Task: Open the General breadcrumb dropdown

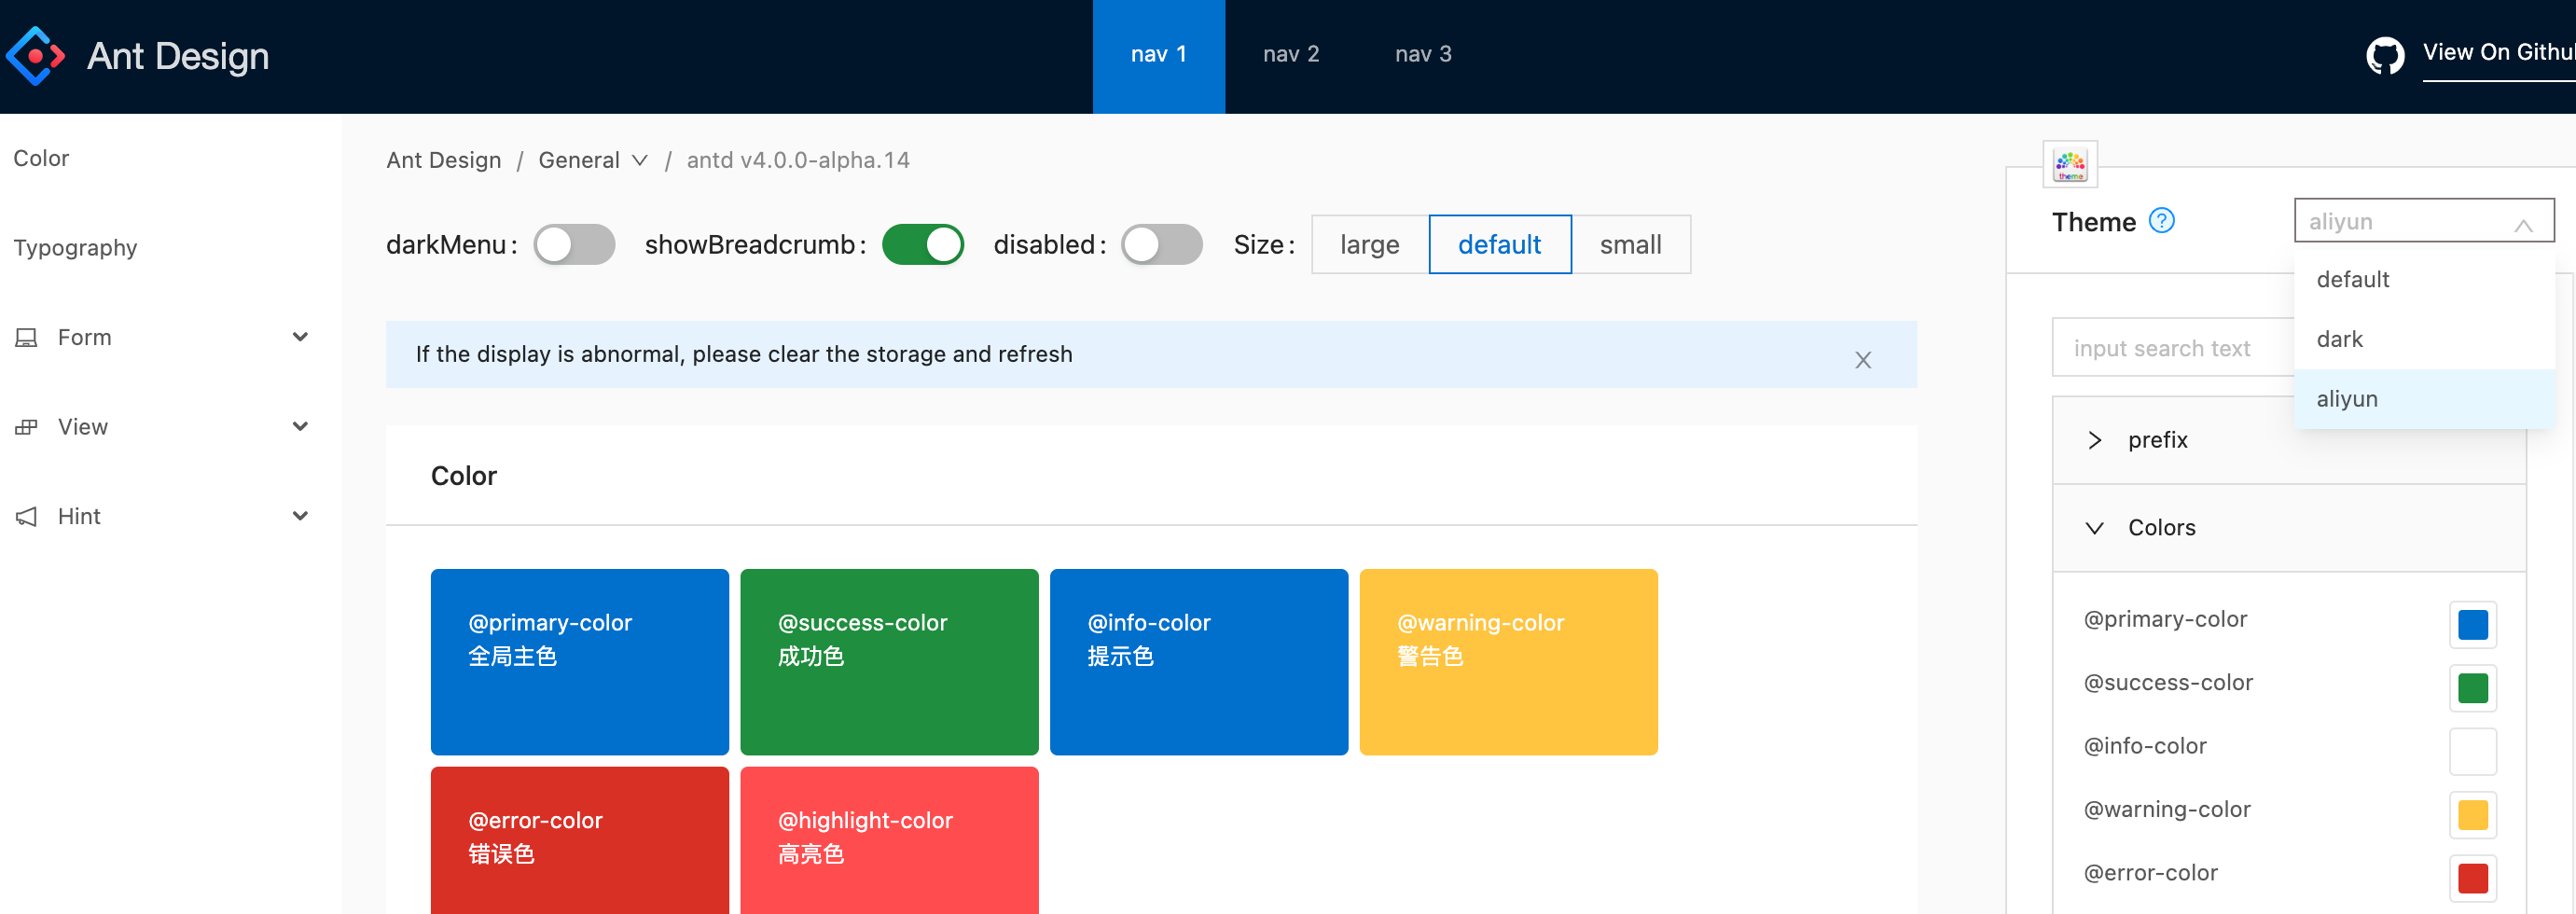Action: (593, 160)
